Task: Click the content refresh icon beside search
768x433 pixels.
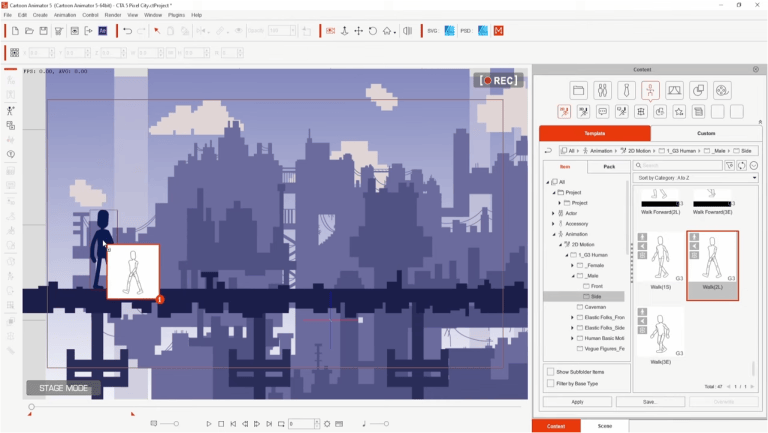Action: click(x=742, y=166)
